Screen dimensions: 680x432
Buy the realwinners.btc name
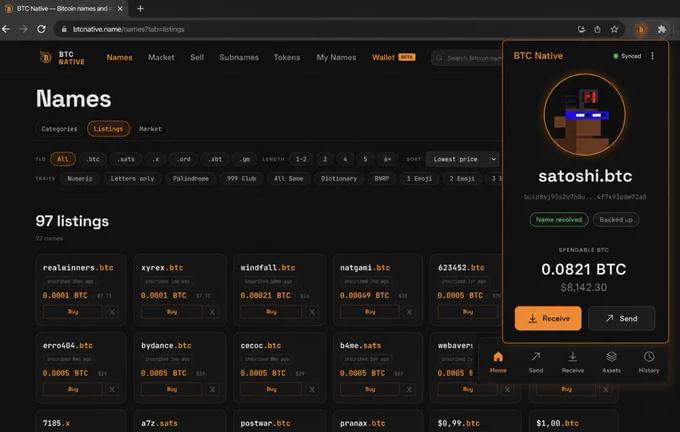click(72, 312)
